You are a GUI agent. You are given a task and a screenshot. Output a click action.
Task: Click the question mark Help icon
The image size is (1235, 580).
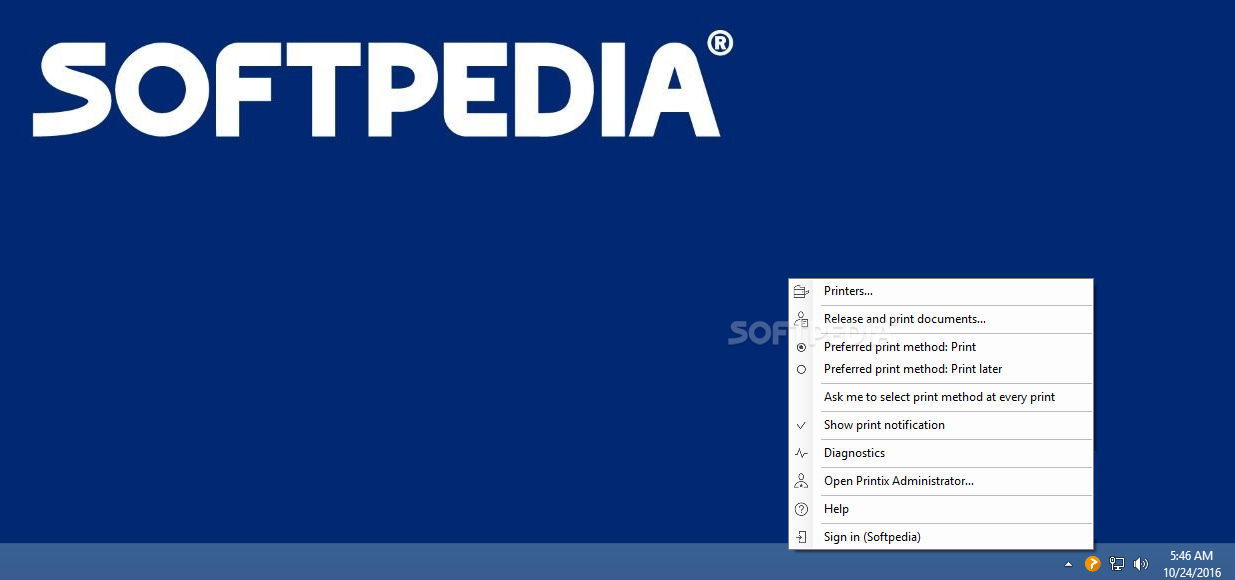(801, 509)
